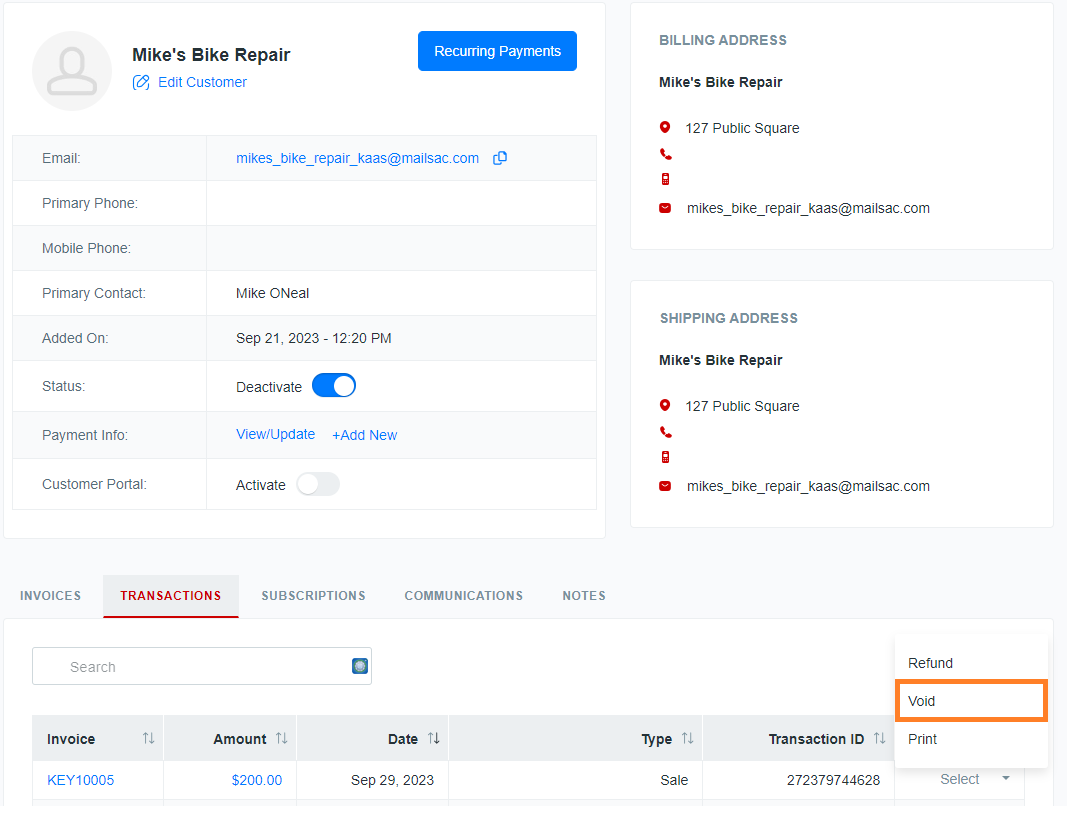Click transaction ID 272379744628
1075x816 pixels.
(833, 781)
